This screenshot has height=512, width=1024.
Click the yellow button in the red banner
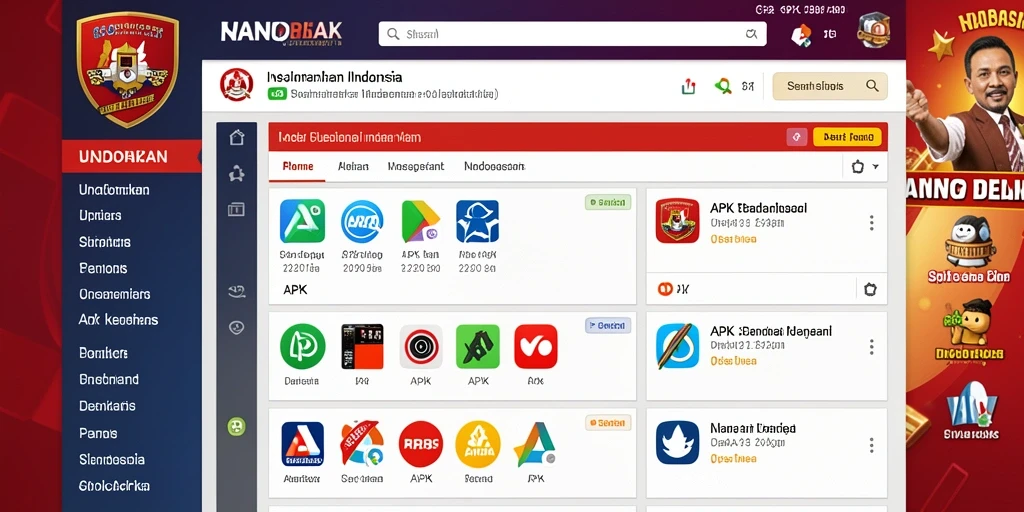[847, 137]
